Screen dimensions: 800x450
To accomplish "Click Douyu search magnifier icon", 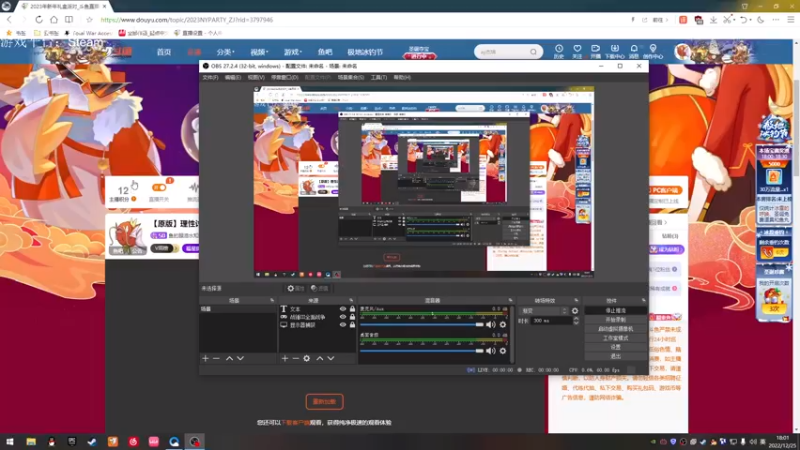I will 533,52.
